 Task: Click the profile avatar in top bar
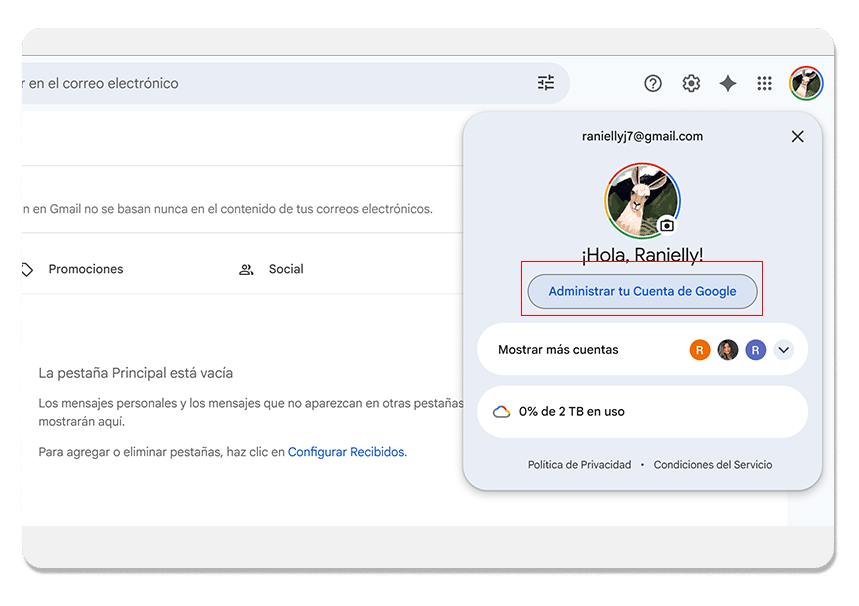click(x=805, y=84)
